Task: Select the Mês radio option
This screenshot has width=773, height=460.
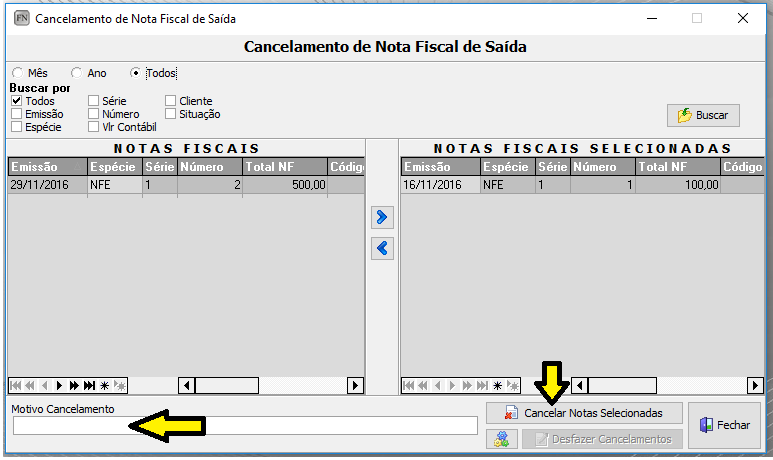Action: point(17,73)
